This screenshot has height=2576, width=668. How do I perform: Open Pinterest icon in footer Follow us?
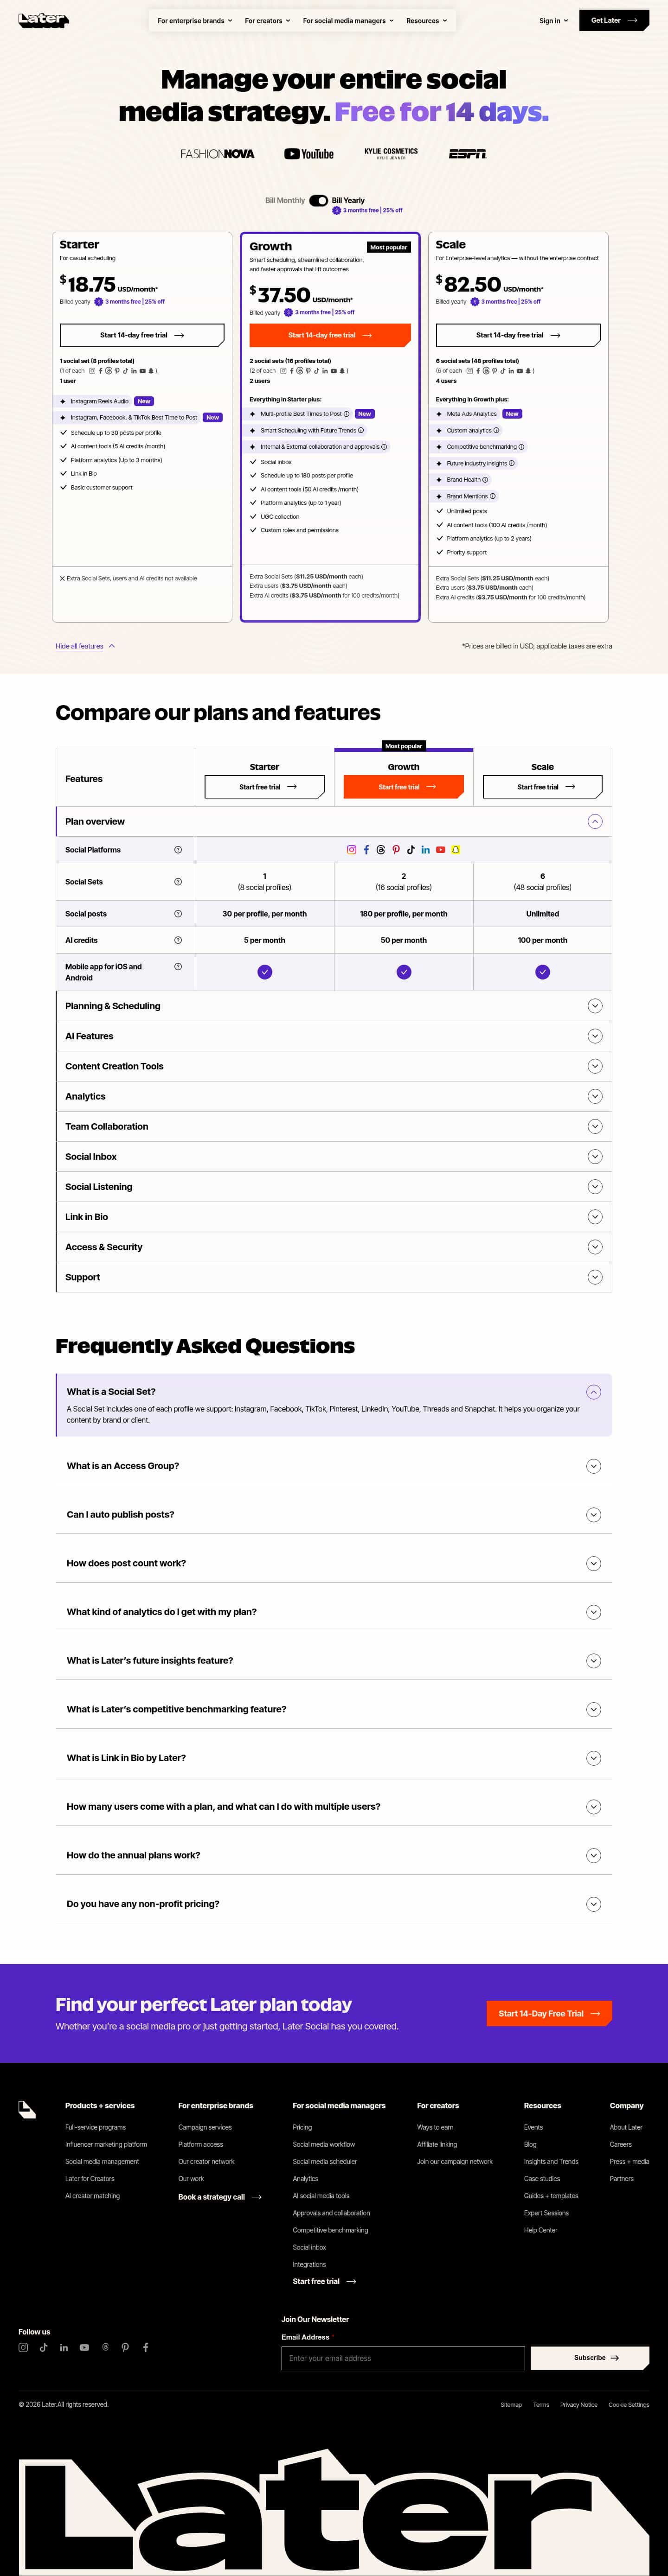tap(125, 2347)
